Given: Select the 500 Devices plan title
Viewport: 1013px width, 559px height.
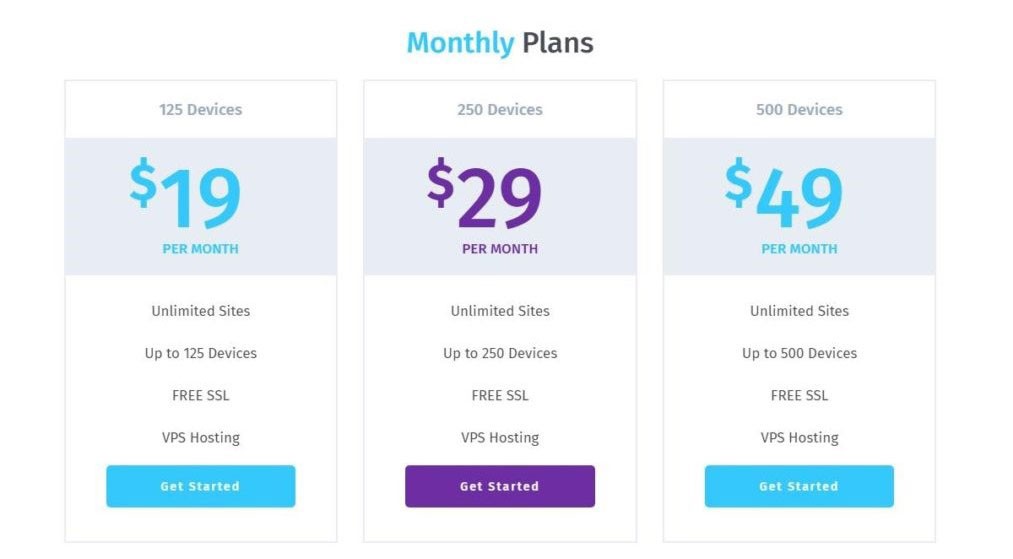Looking at the screenshot, I should 799,109.
